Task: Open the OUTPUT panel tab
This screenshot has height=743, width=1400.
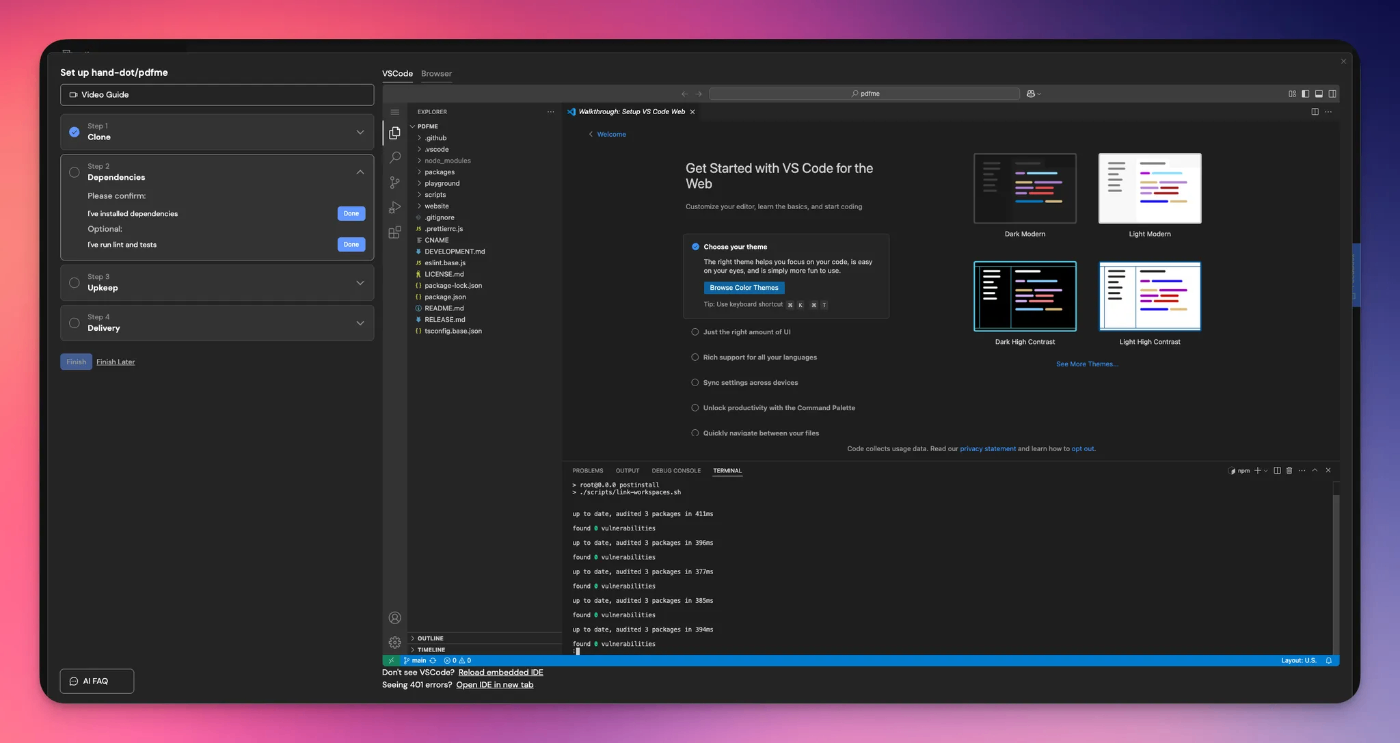Action: tap(627, 470)
